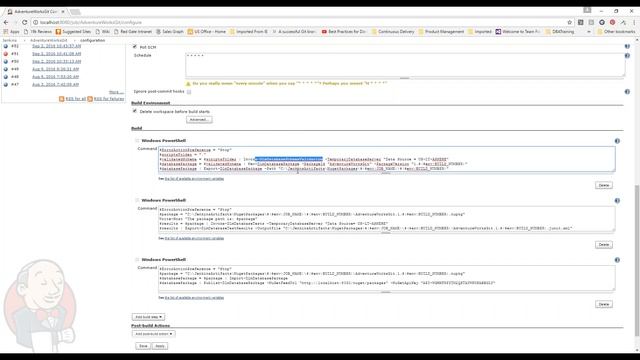Click the status ball of build #50
640x360 pixels.
tap(6, 62)
